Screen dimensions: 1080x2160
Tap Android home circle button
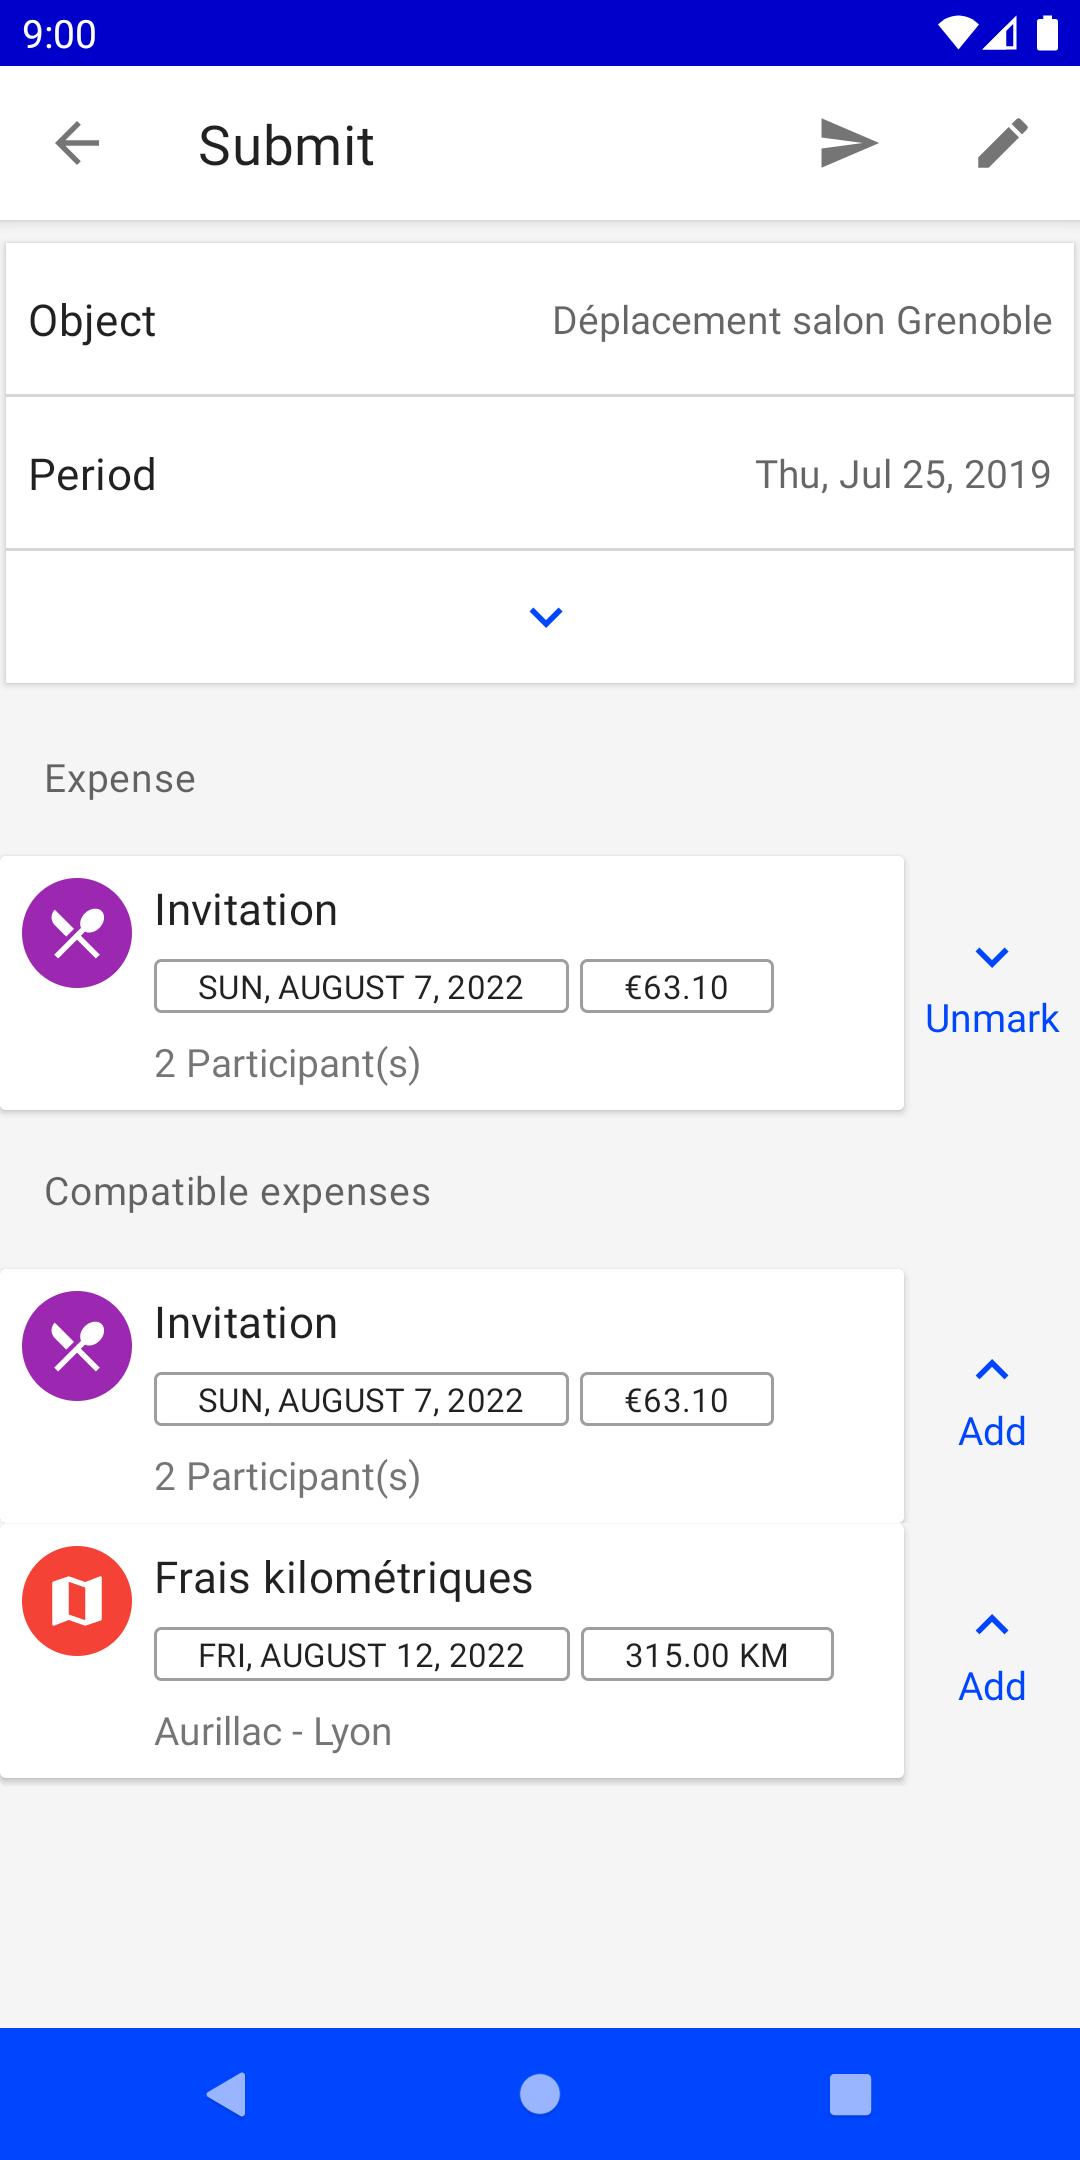click(540, 2094)
